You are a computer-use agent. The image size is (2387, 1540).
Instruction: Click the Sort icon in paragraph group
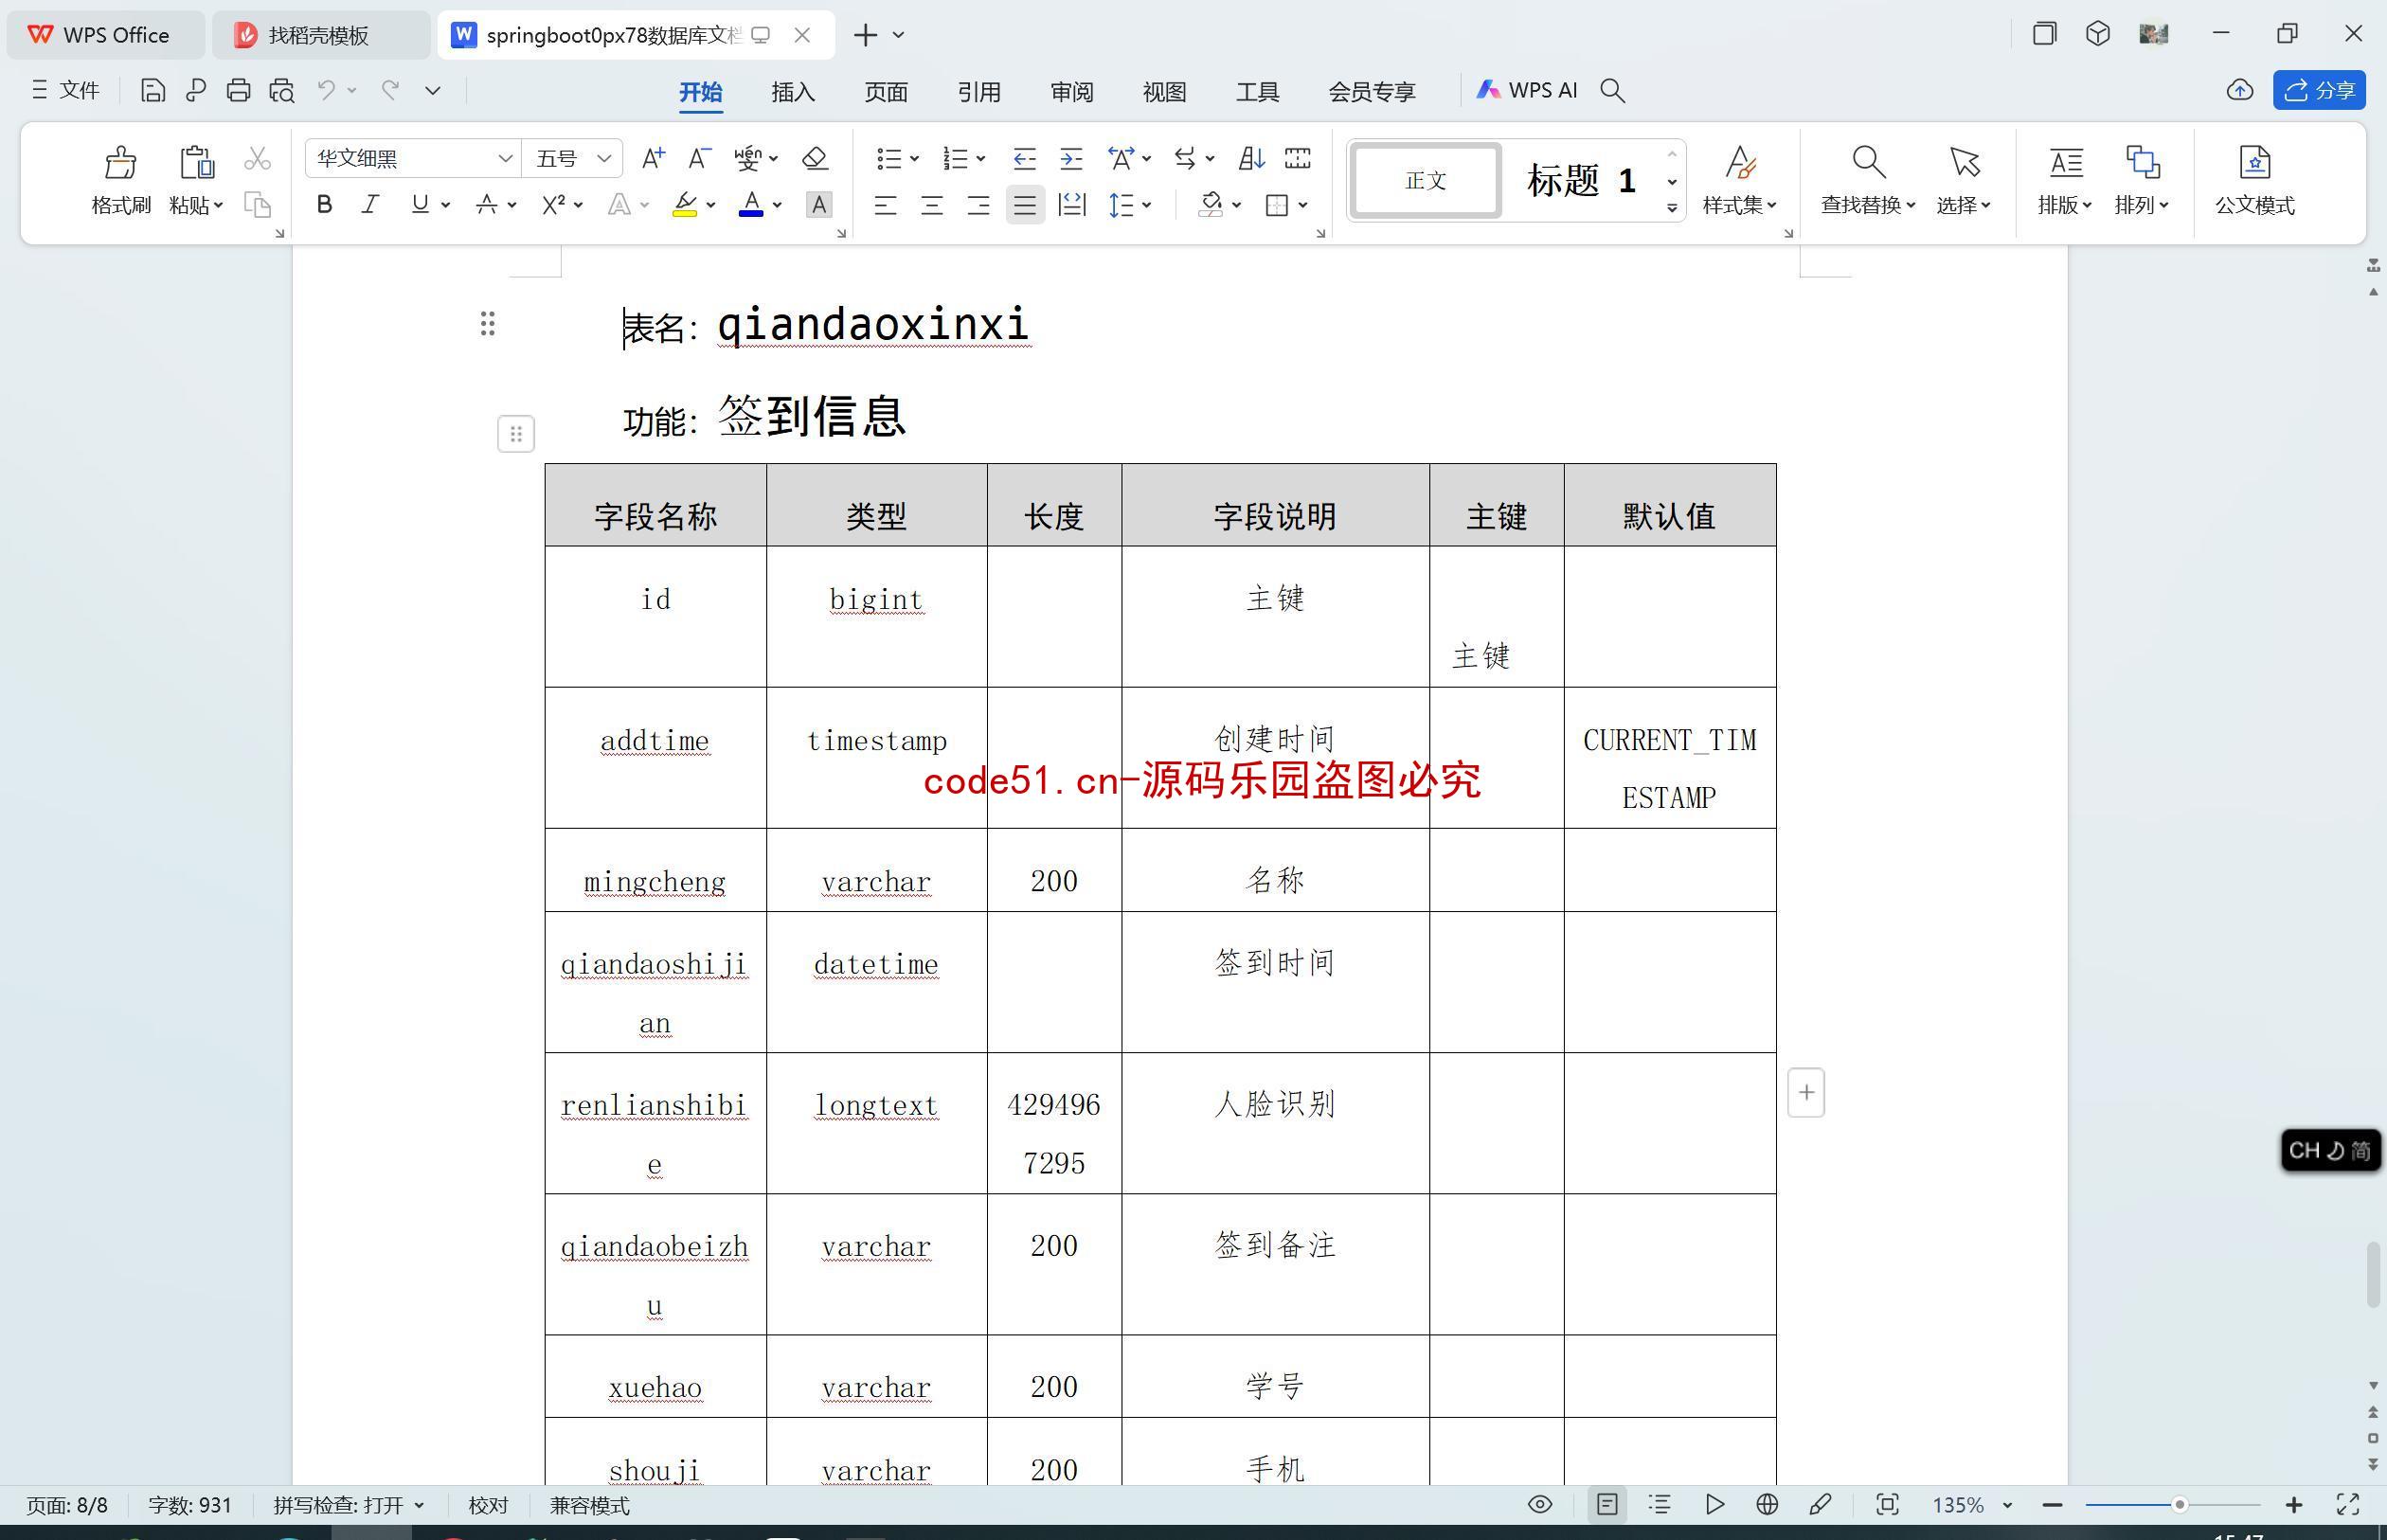tap(1251, 158)
